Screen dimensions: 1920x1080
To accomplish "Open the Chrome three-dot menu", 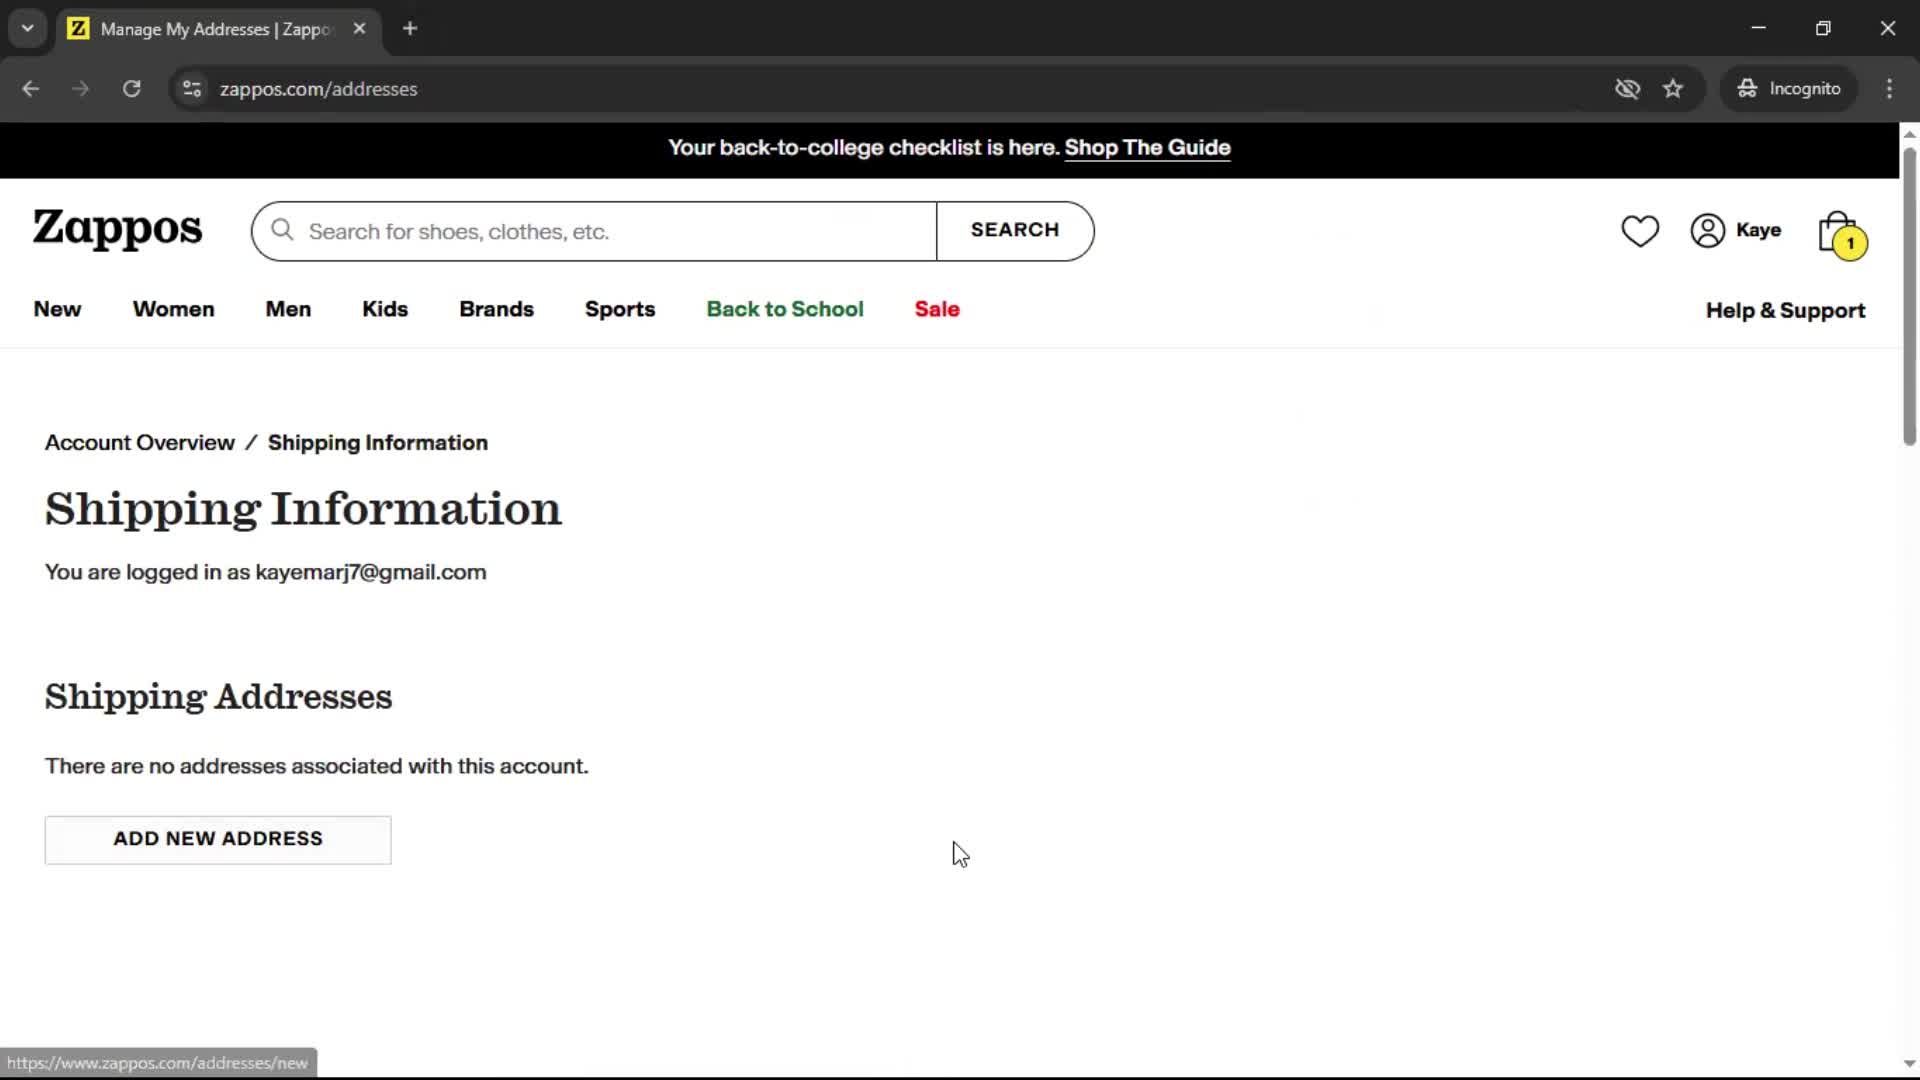I will point(1889,89).
